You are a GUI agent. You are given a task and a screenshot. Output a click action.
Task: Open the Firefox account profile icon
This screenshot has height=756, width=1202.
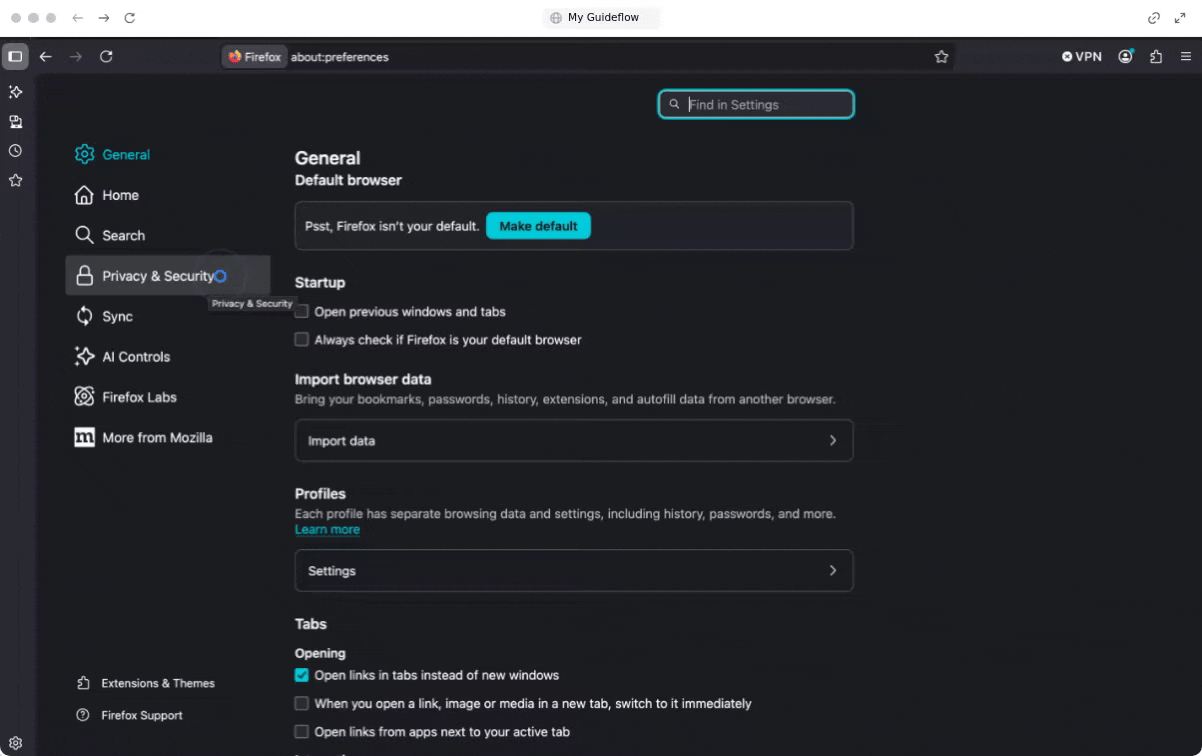click(1126, 57)
